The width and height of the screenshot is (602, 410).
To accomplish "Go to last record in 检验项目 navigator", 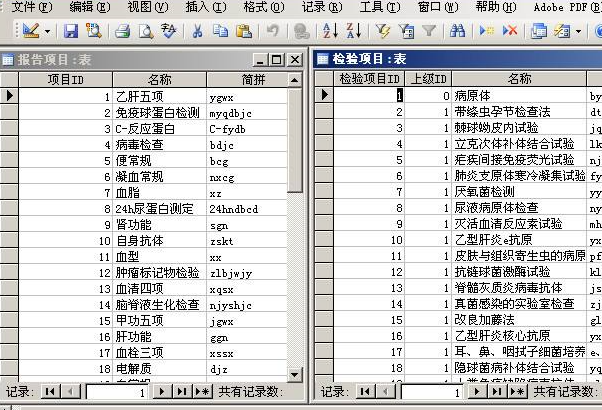I will click(x=497, y=392).
